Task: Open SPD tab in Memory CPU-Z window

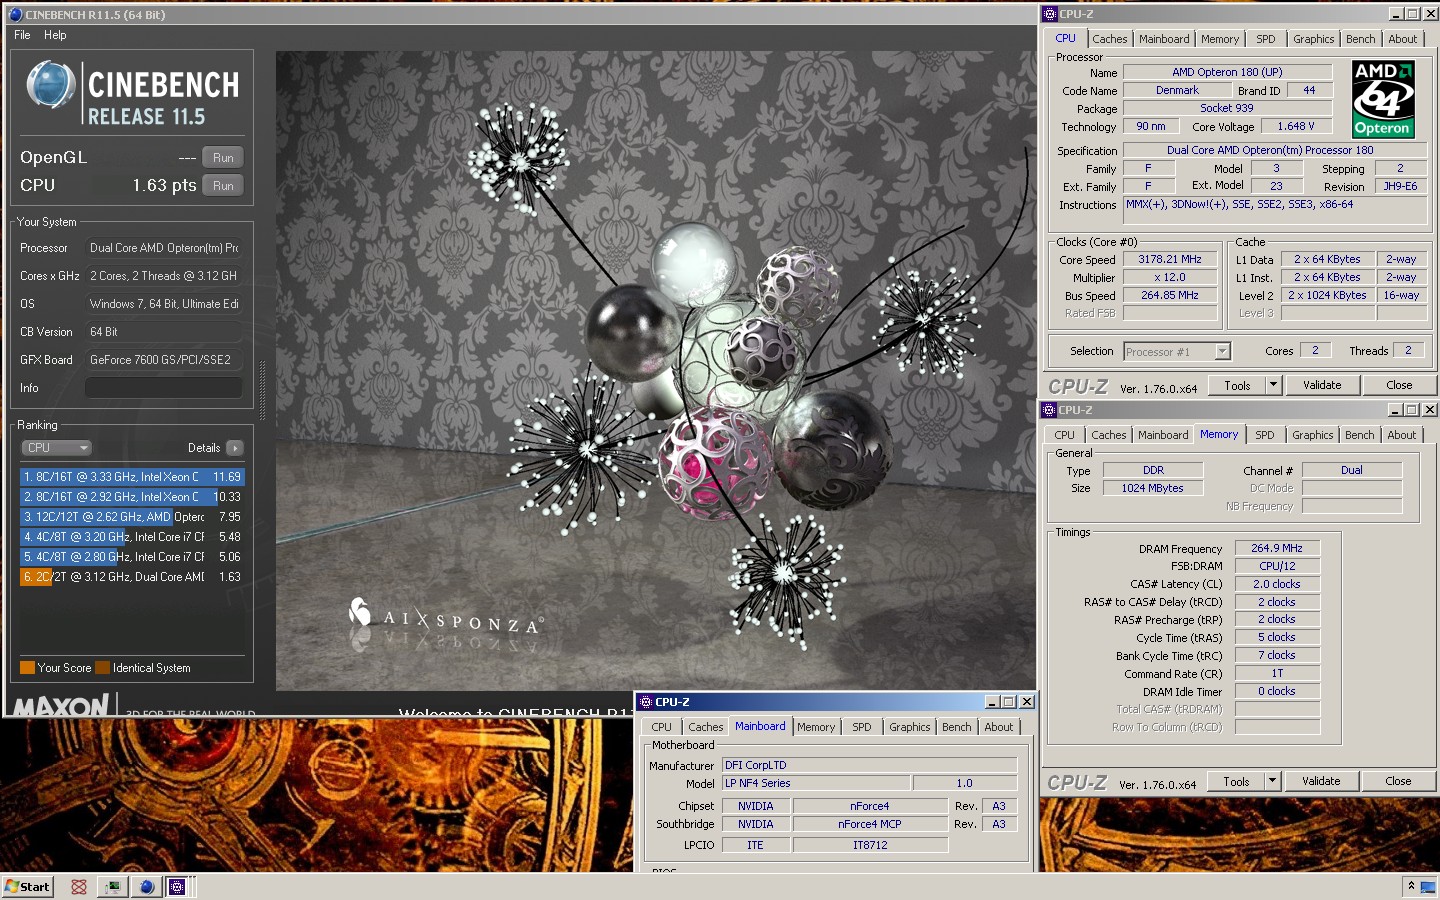Action: (x=1265, y=435)
